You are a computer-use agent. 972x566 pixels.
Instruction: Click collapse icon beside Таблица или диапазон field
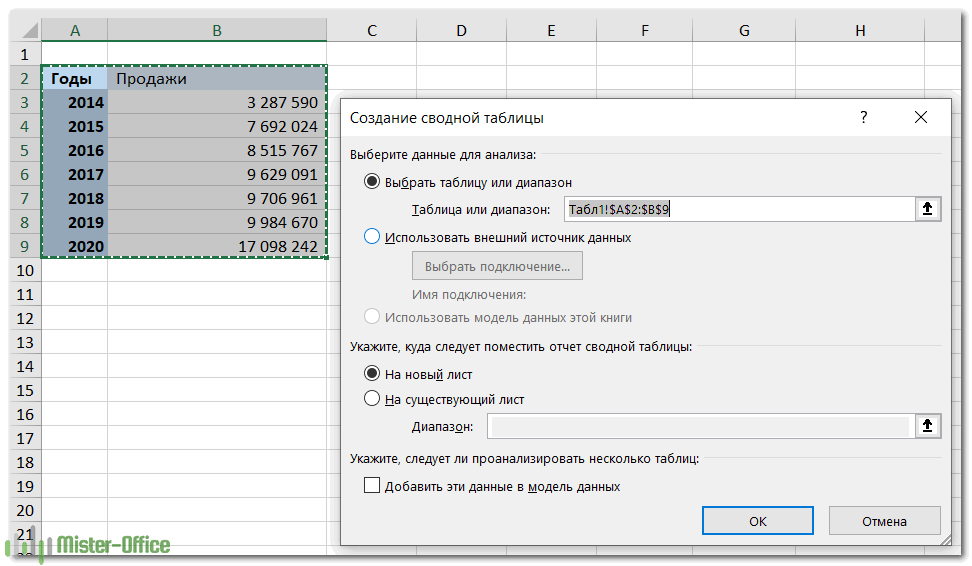point(927,209)
